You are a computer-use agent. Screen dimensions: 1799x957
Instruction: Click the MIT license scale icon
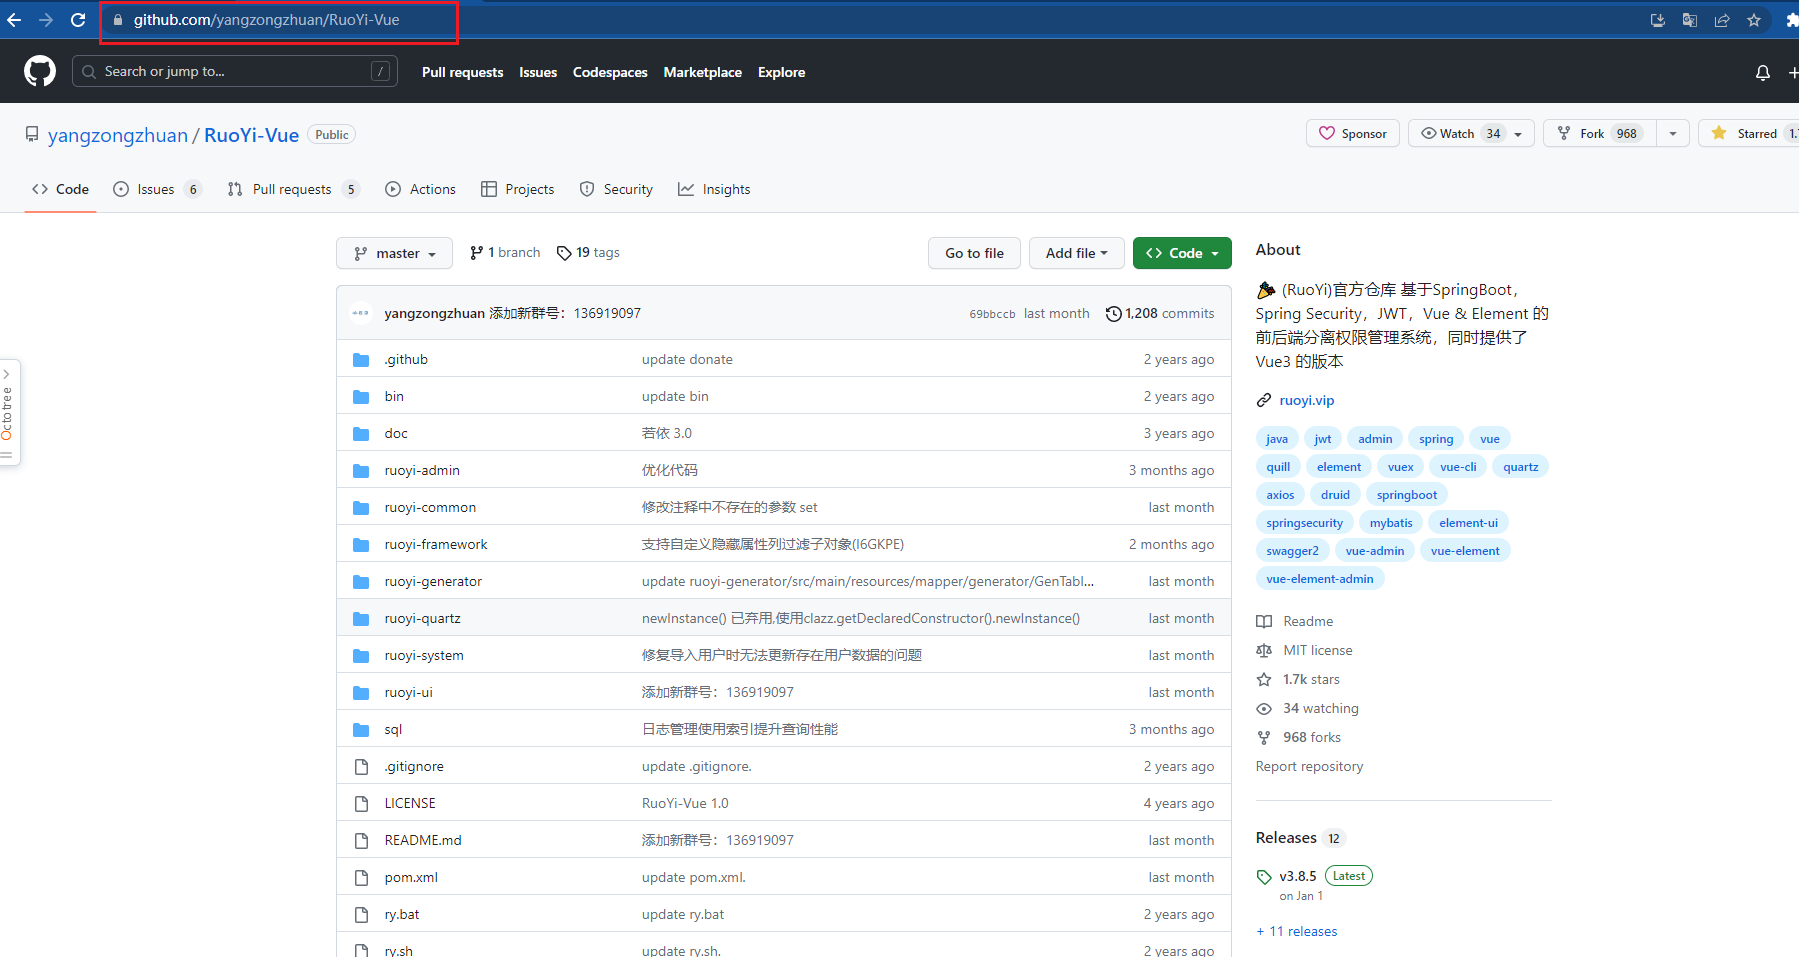point(1264,651)
